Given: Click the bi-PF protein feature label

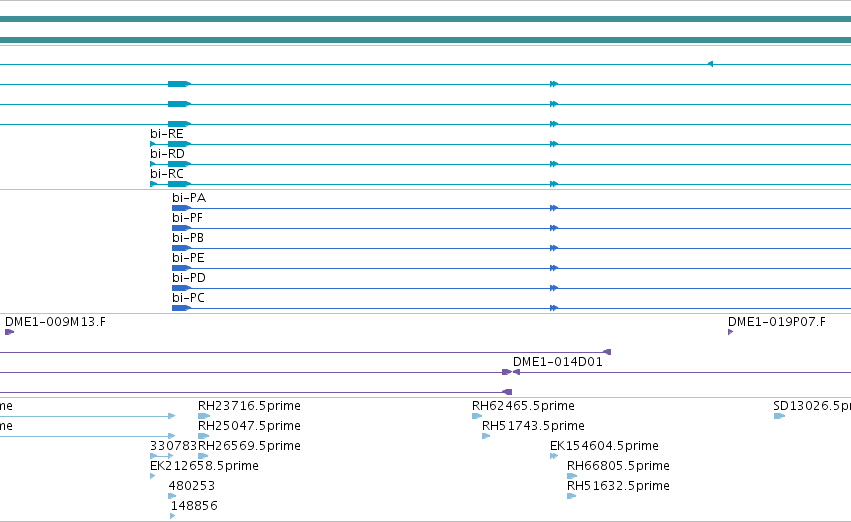Looking at the screenshot, I should (187, 218).
